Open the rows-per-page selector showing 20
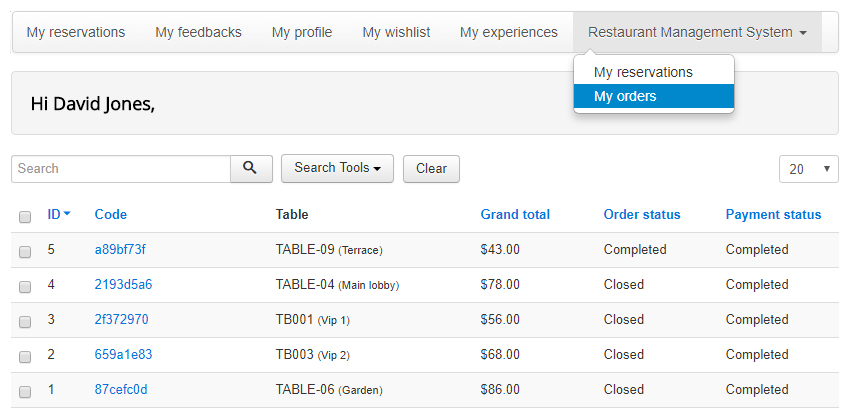This screenshot has width=850, height=420. tap(808, 170)
